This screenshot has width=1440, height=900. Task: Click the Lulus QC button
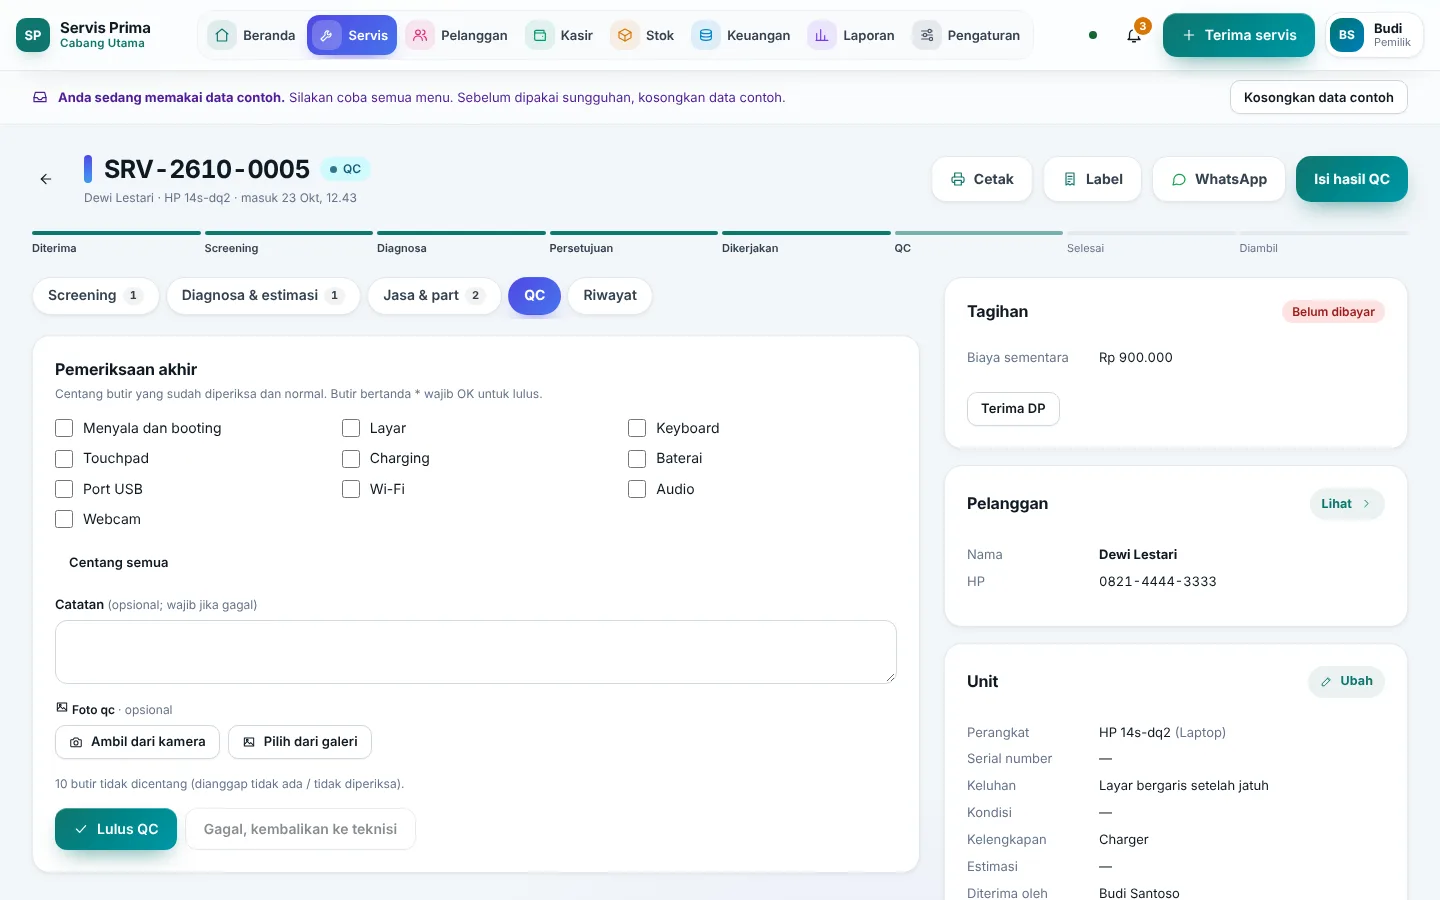116,829
